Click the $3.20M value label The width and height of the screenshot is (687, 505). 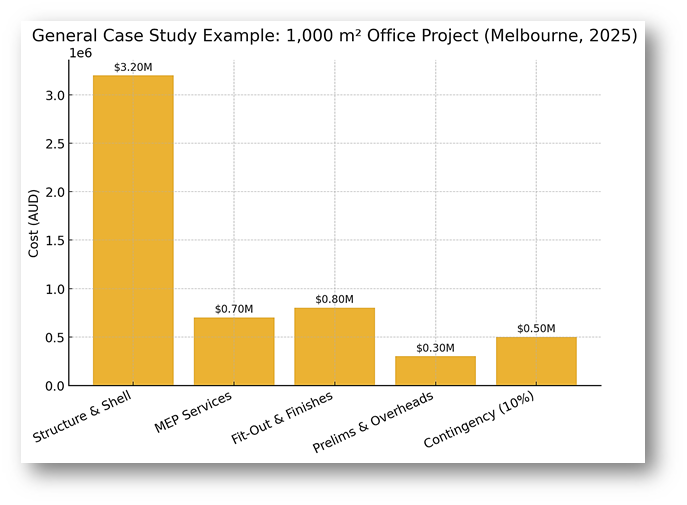point(133,67)
